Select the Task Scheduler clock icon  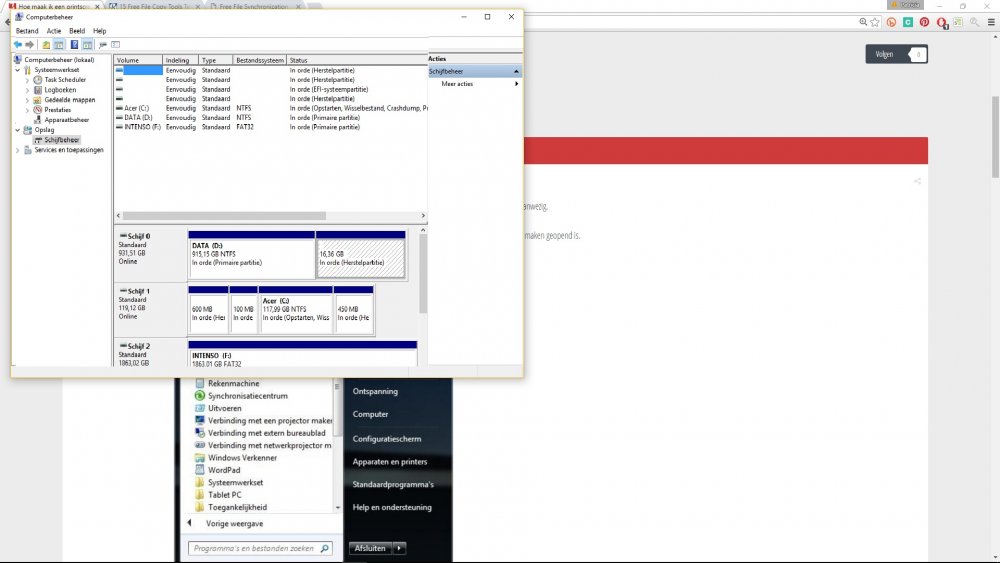(x=37, y=80)
